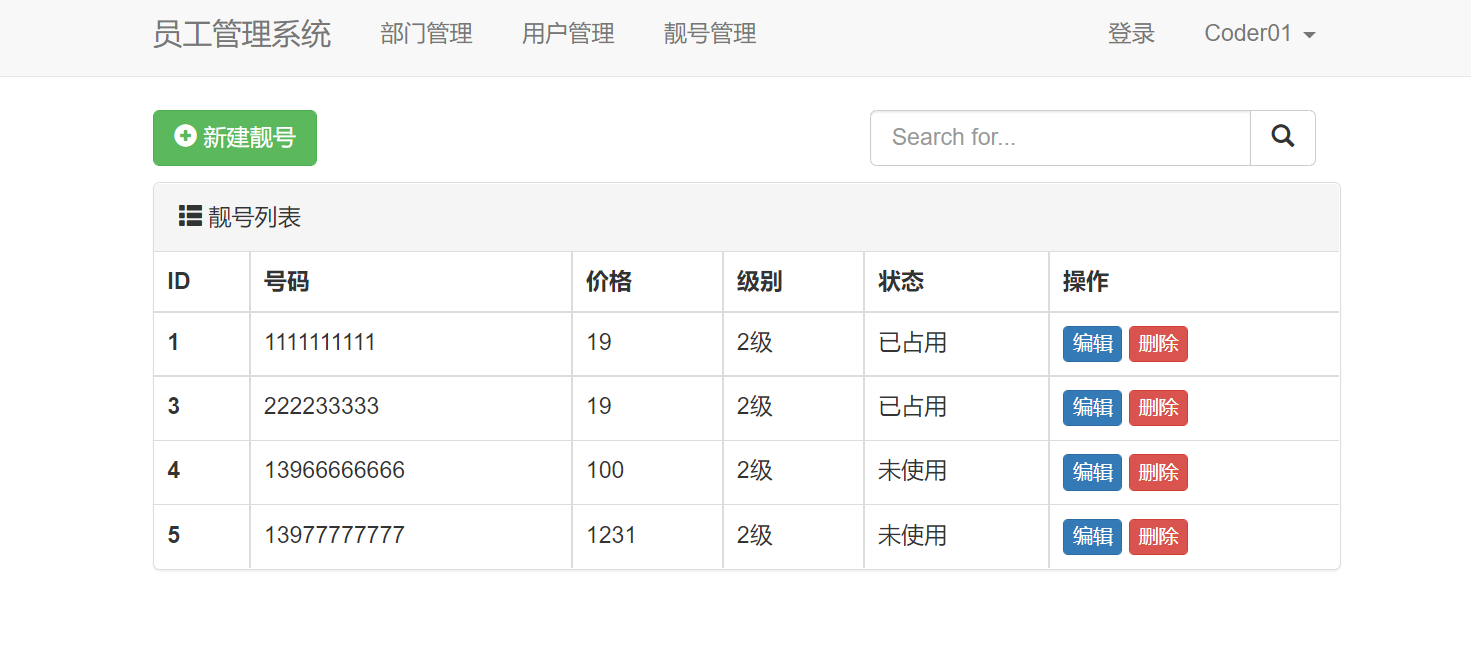Click the 状态 column header
The height and width of the screenshot is (664, 1471).
tap(900, 281)
